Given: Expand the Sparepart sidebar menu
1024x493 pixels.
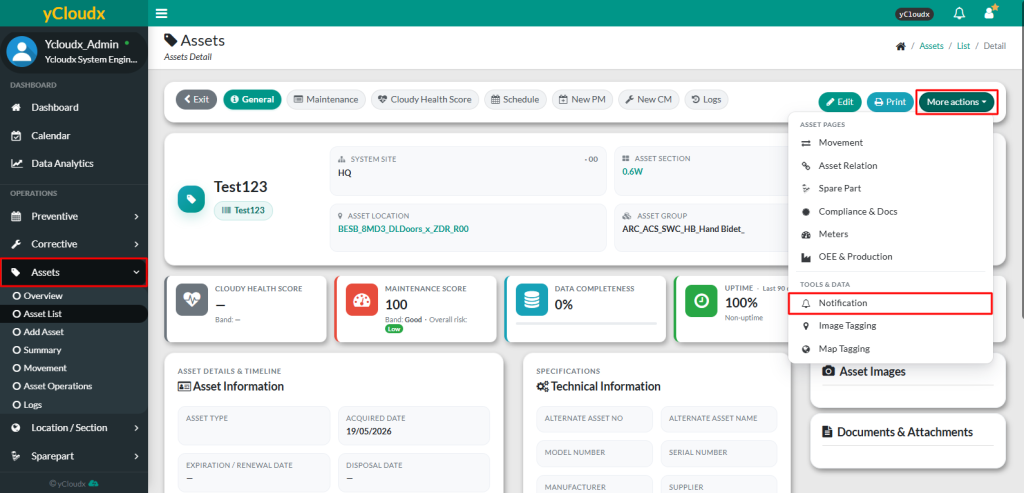Looking at the screenshot, I should click(74, 456).
